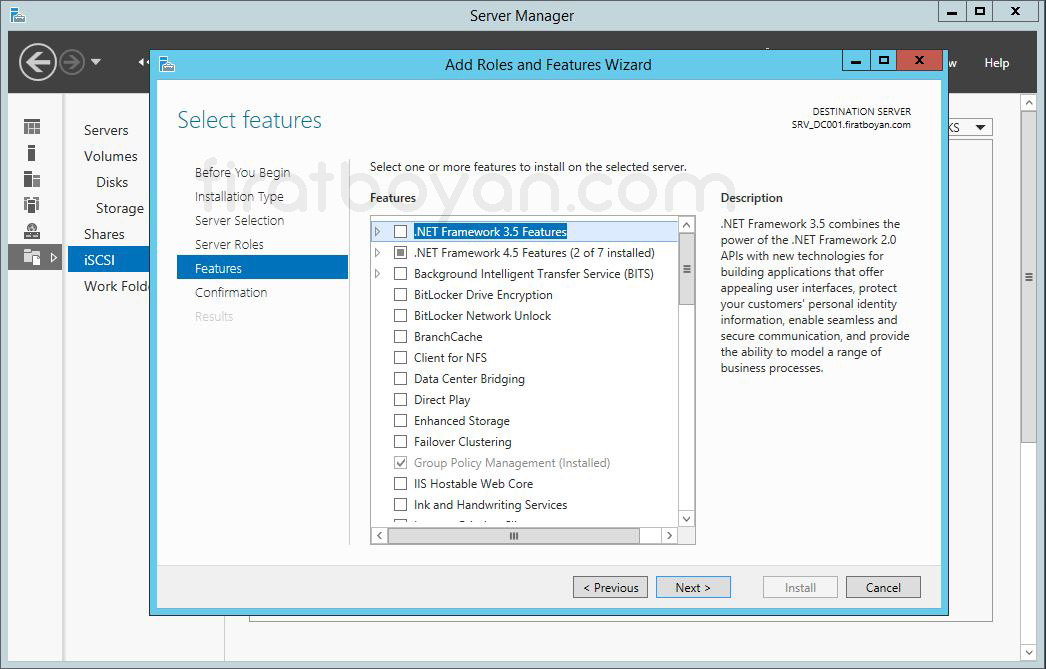Check IIS Hostable Web Core
The image size is (1046, 669).
point(400,484)
